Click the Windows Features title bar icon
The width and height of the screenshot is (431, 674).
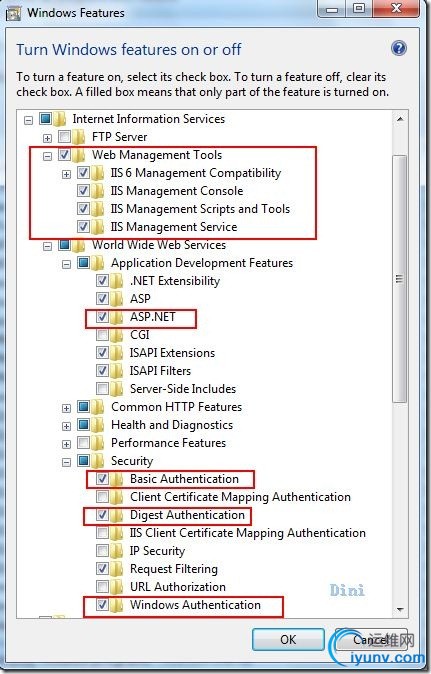pos(13,13)
